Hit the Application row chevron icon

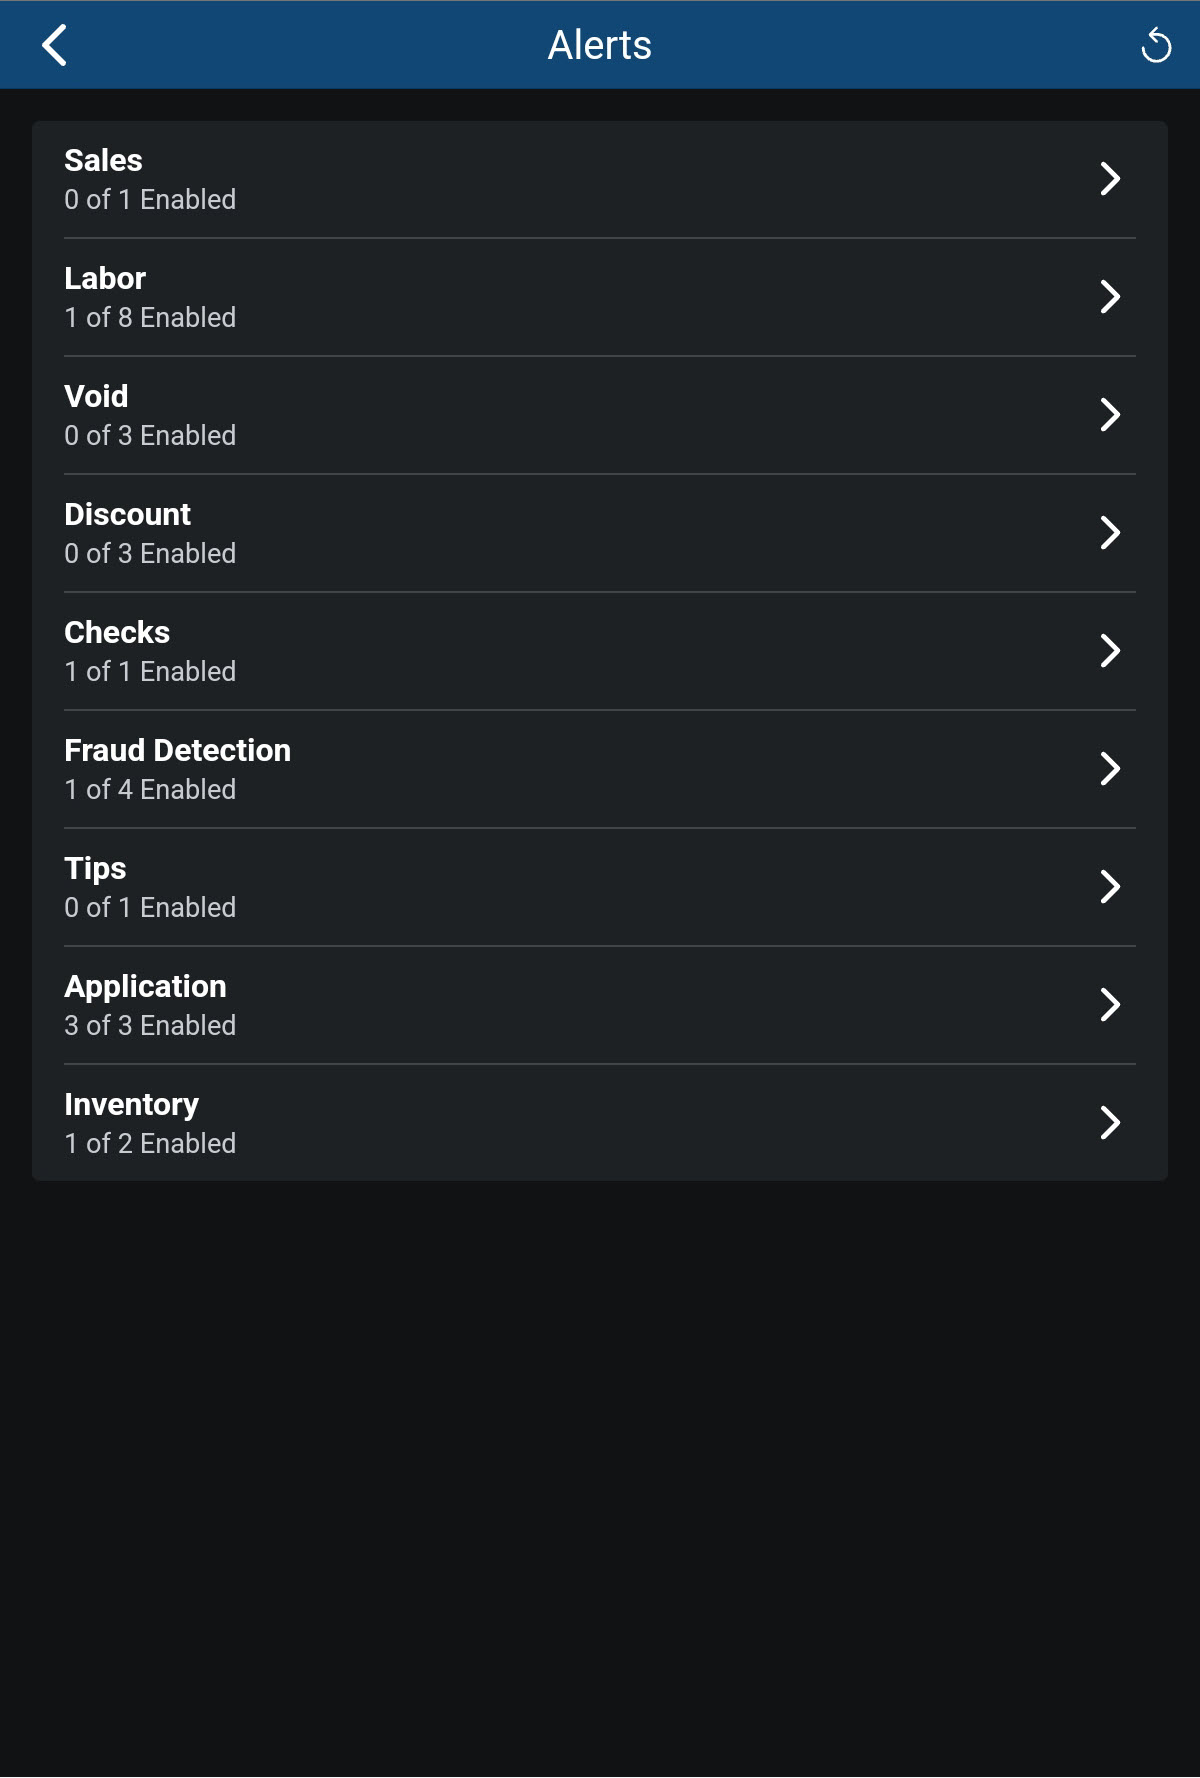(1109, 1005)
